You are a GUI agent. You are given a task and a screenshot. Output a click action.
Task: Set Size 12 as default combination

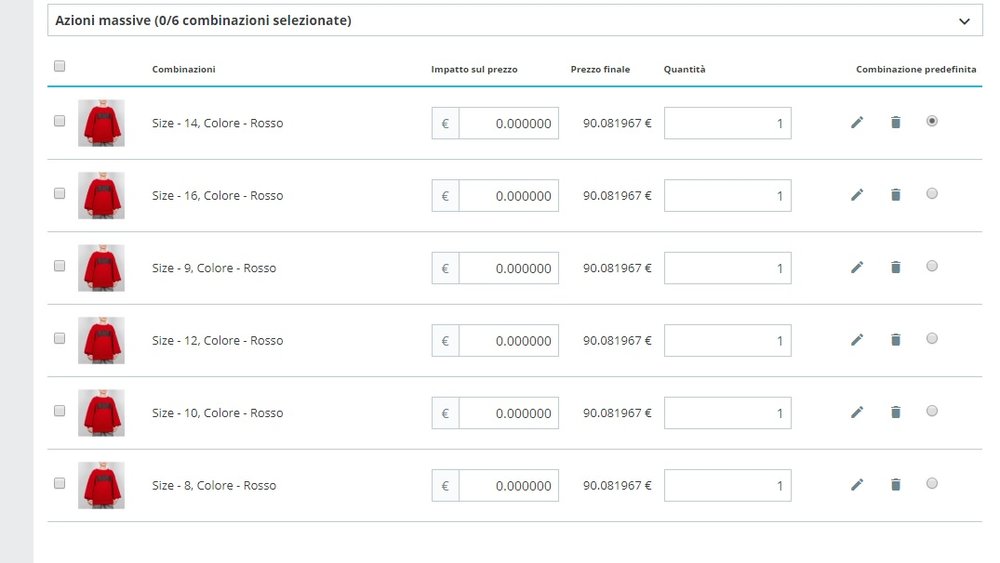coord(932,339)
